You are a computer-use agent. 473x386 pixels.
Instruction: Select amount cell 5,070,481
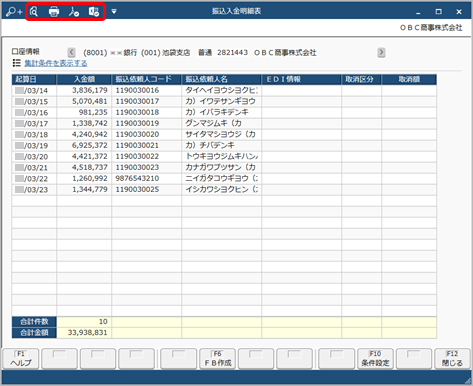[x=84, y=101]
